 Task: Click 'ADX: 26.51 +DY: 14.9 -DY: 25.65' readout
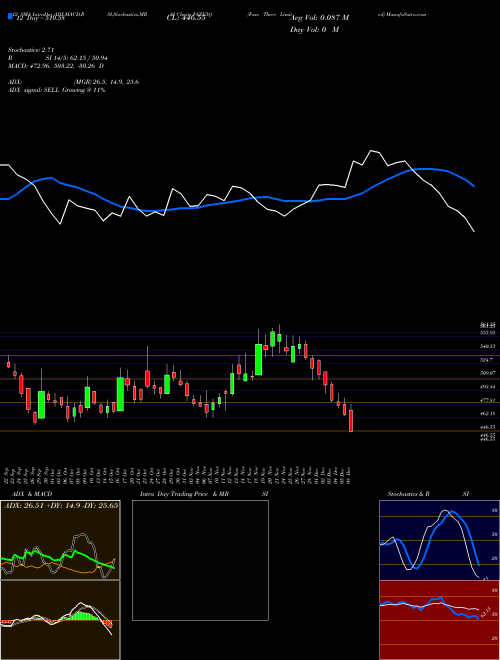point(61,505)
